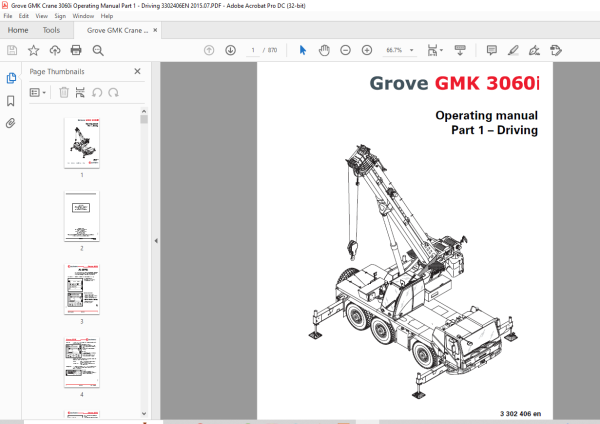
Task: Click thumbnail scrollbar up arrow
Action: [144, 111]
